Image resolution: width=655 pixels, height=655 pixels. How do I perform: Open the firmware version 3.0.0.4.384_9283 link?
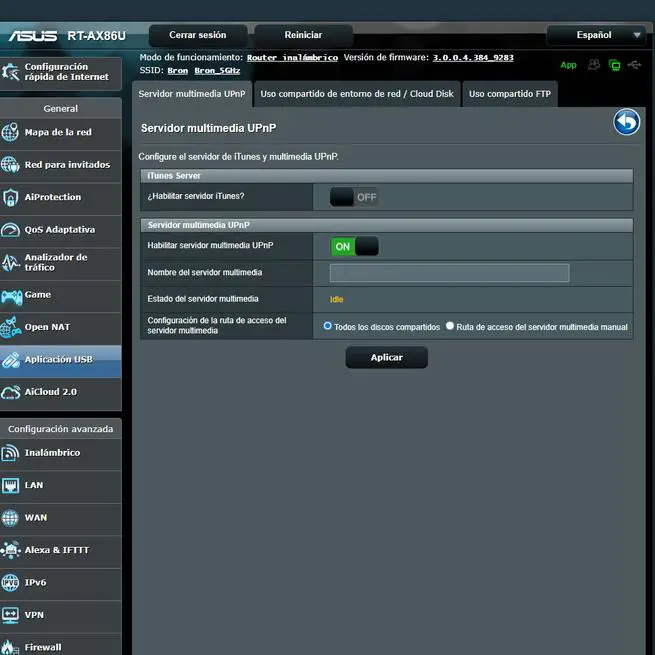point(473,58)
